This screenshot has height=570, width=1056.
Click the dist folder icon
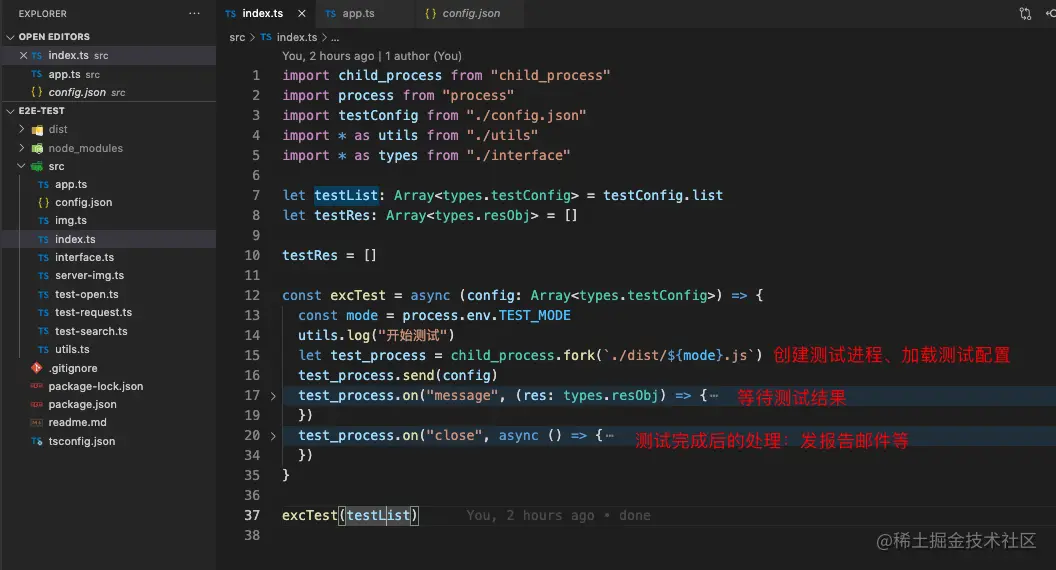tap(37, 129)
